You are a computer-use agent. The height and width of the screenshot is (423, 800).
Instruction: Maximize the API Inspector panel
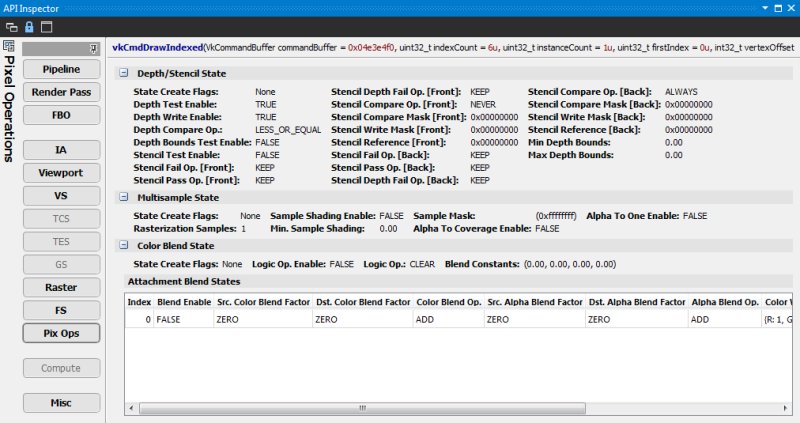point(778,7)
